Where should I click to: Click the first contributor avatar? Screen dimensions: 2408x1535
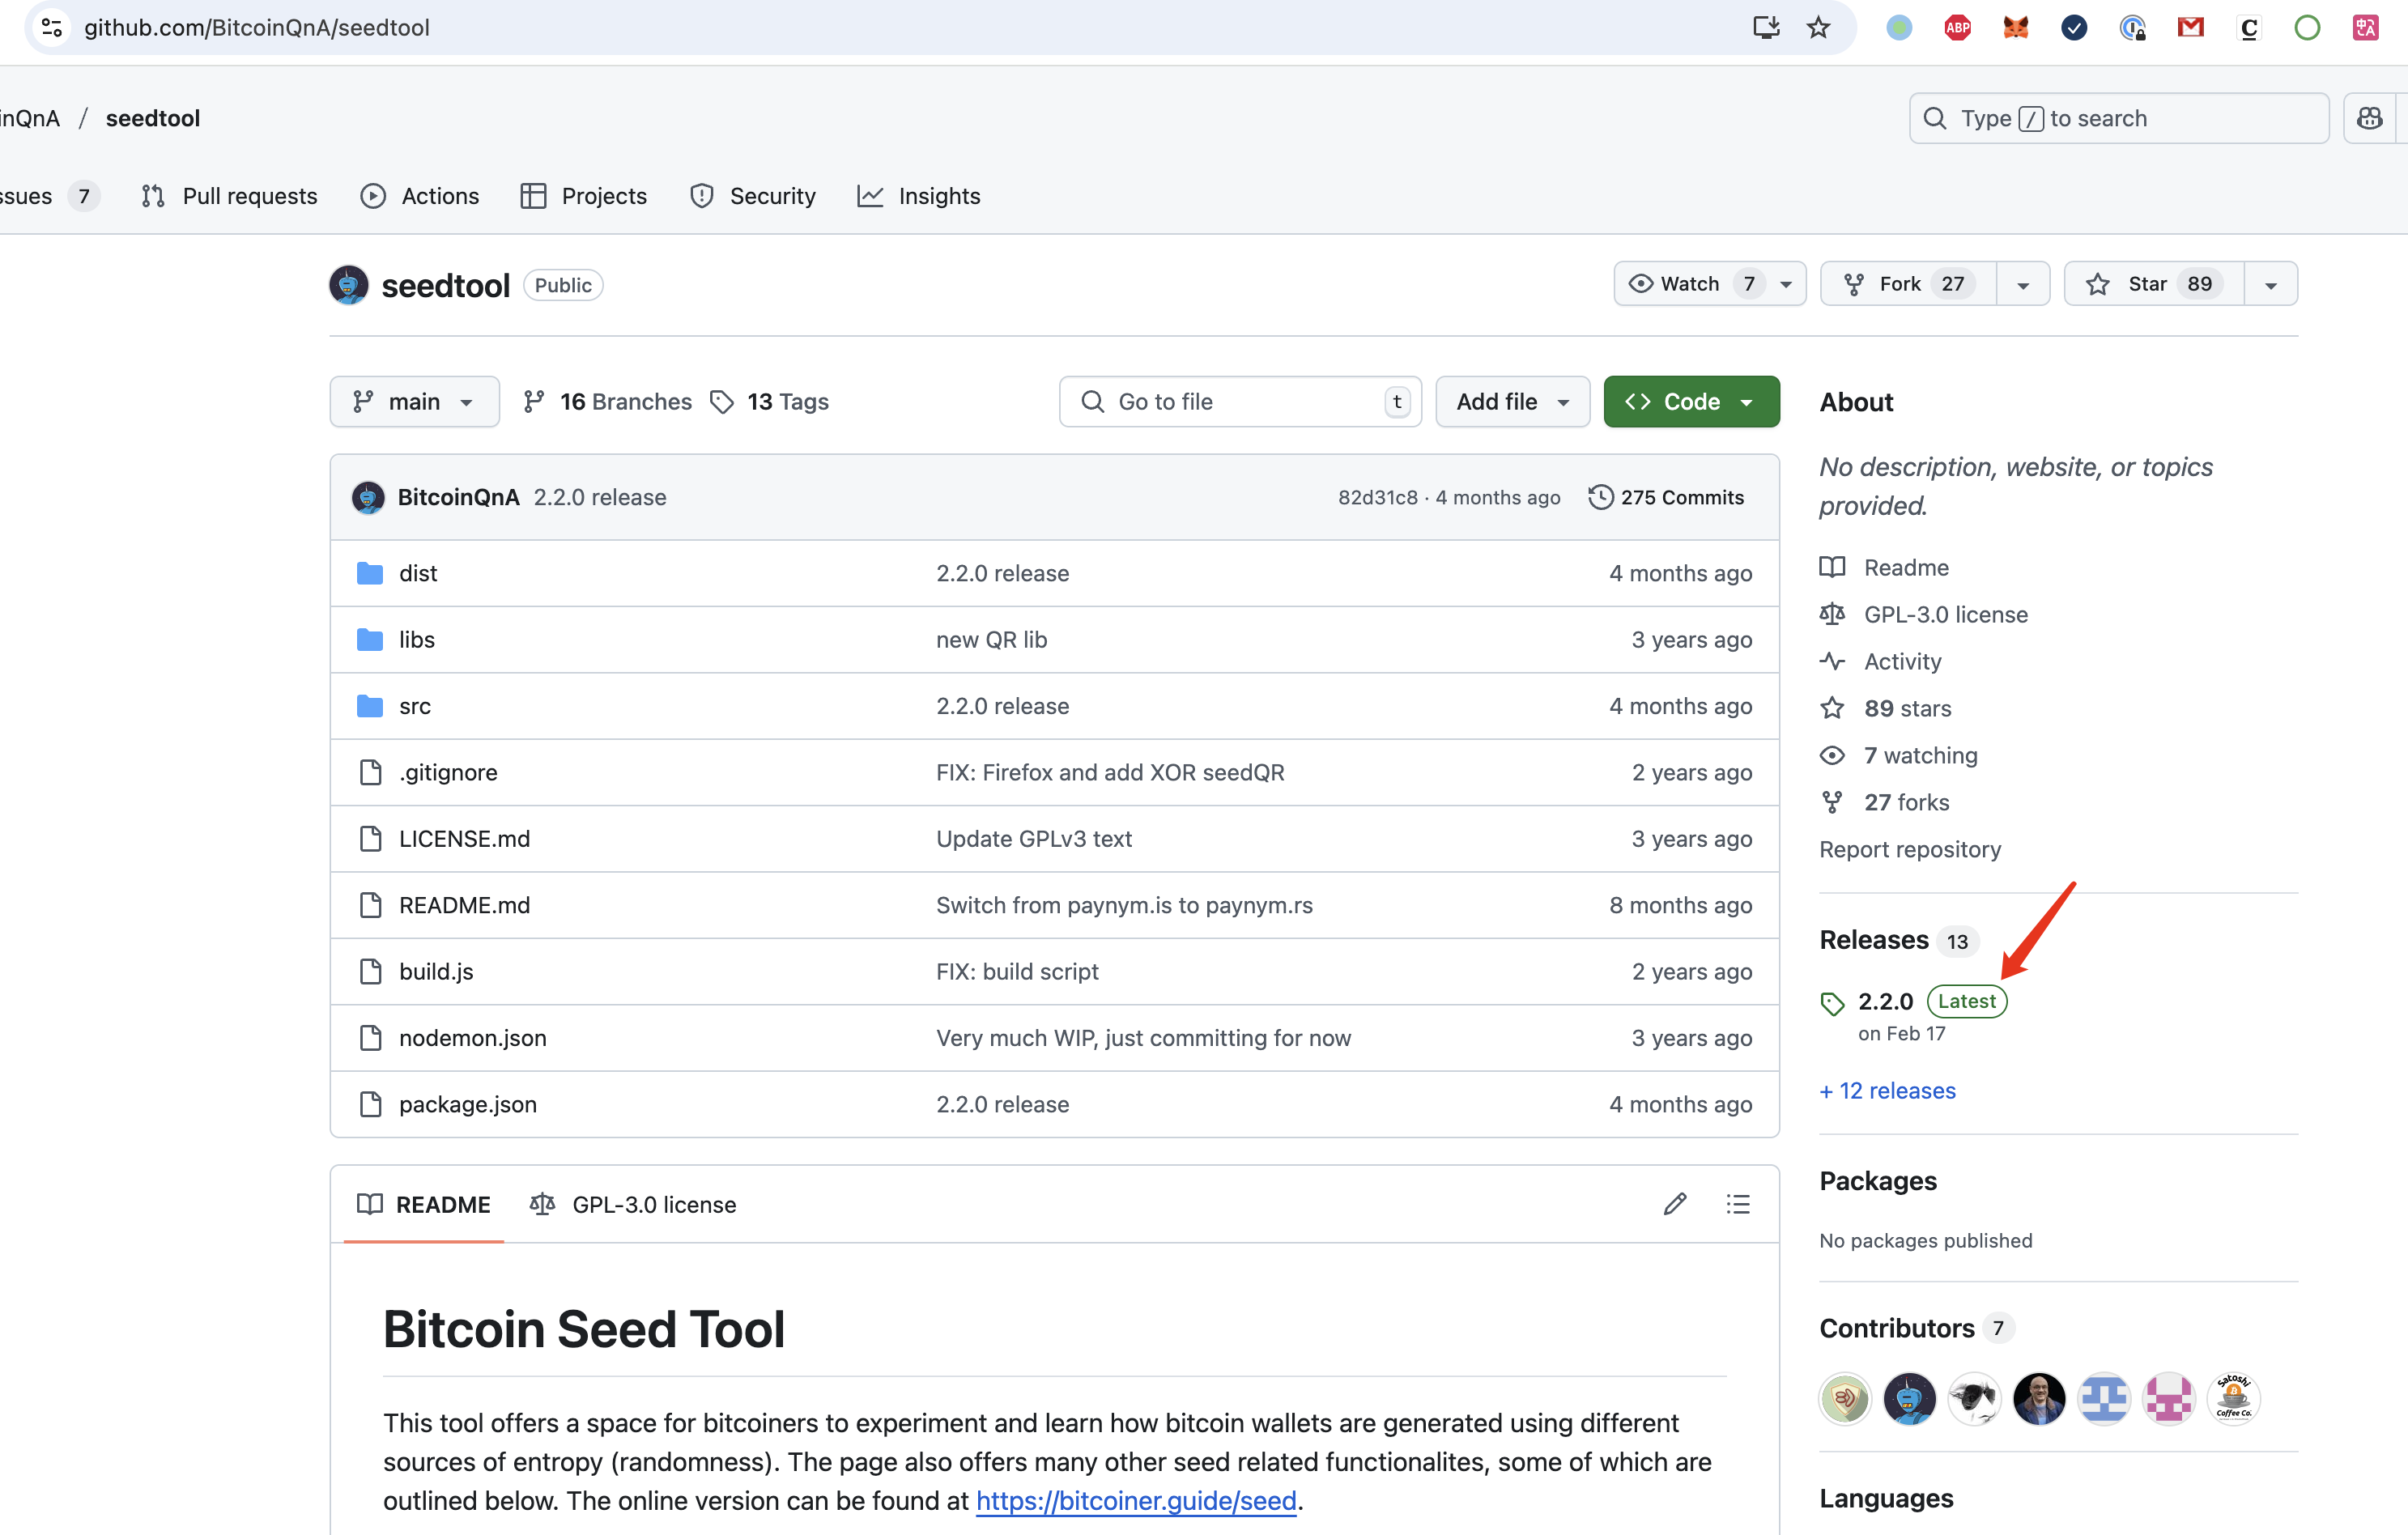[x=1845, y=1398]
